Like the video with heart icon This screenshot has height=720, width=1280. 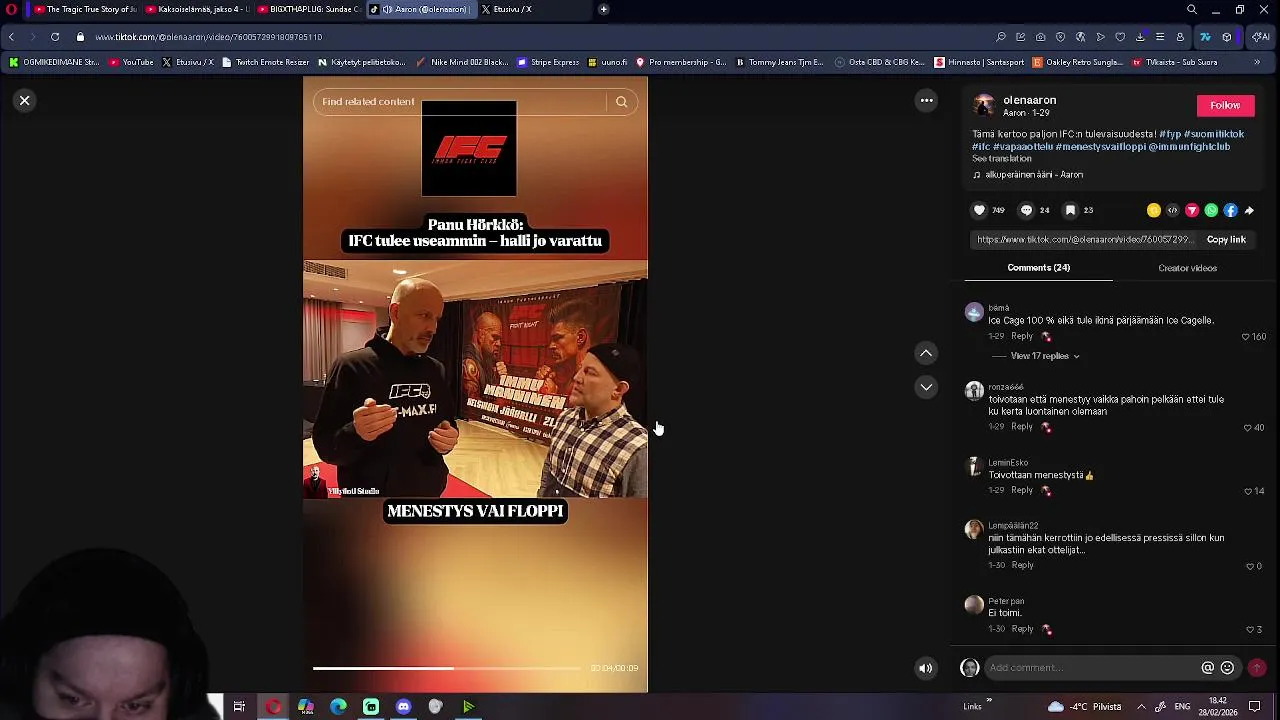(x=980, y=210)
